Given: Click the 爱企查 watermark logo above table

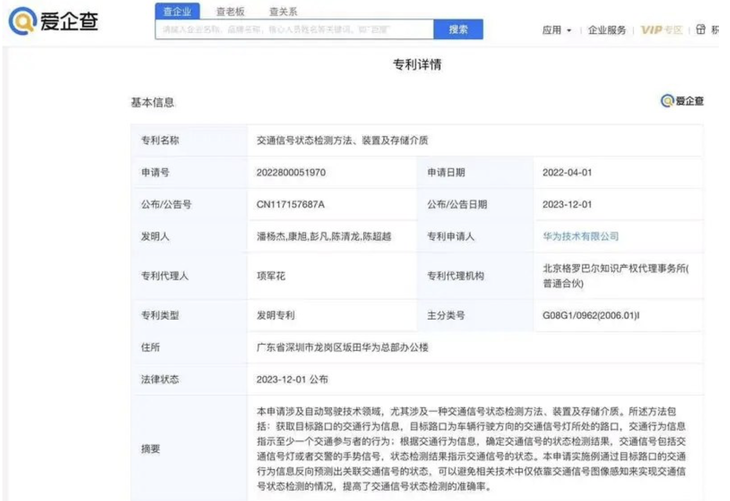Looking at the screenshot, I should pyautogui.click(x=682, y=101).
